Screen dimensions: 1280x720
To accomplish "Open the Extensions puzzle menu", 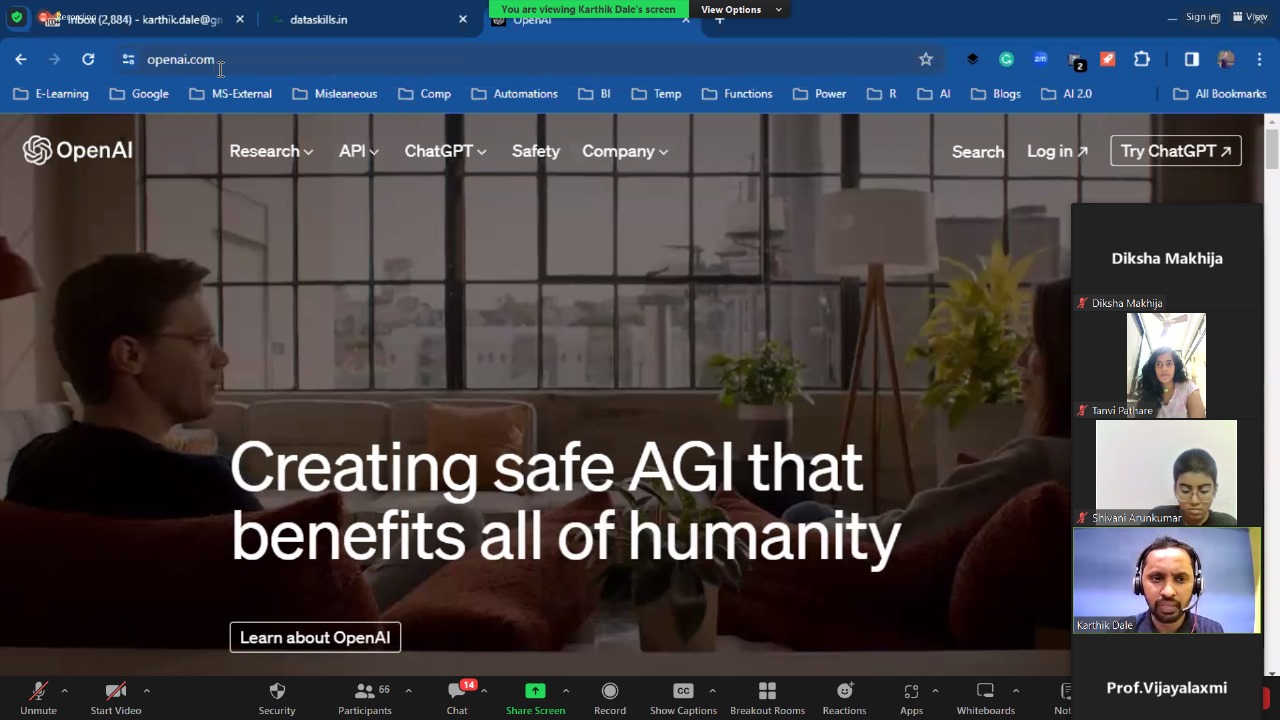I will point(1142,59).
